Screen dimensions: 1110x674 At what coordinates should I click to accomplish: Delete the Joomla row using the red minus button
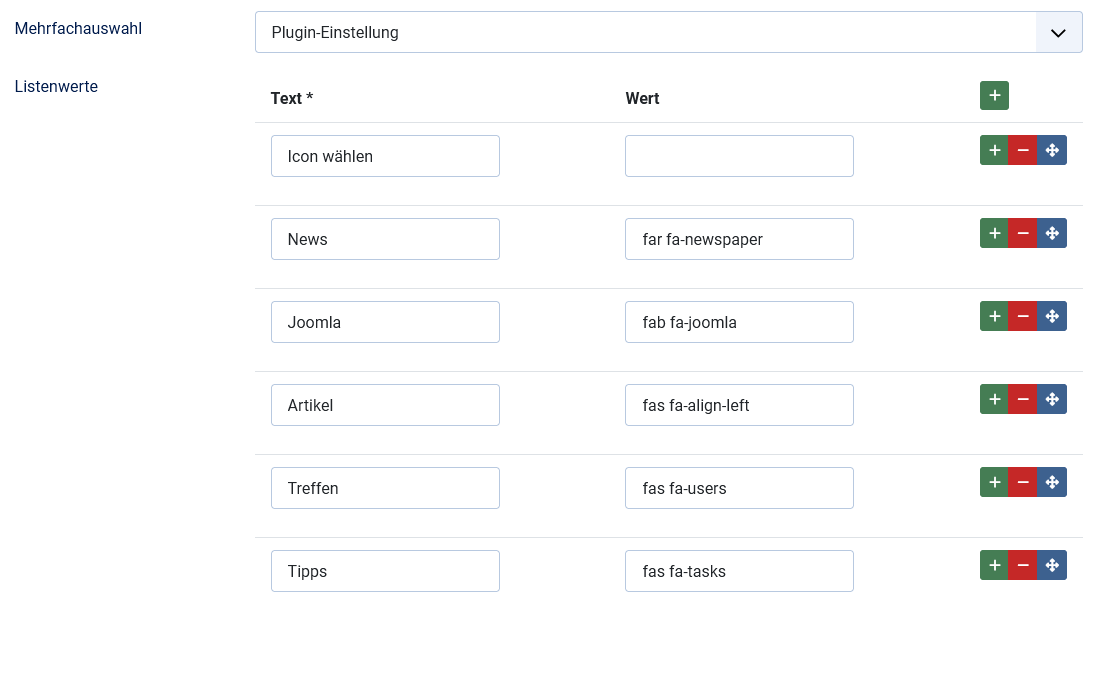pyautogui.click(x=1022, y=316)
